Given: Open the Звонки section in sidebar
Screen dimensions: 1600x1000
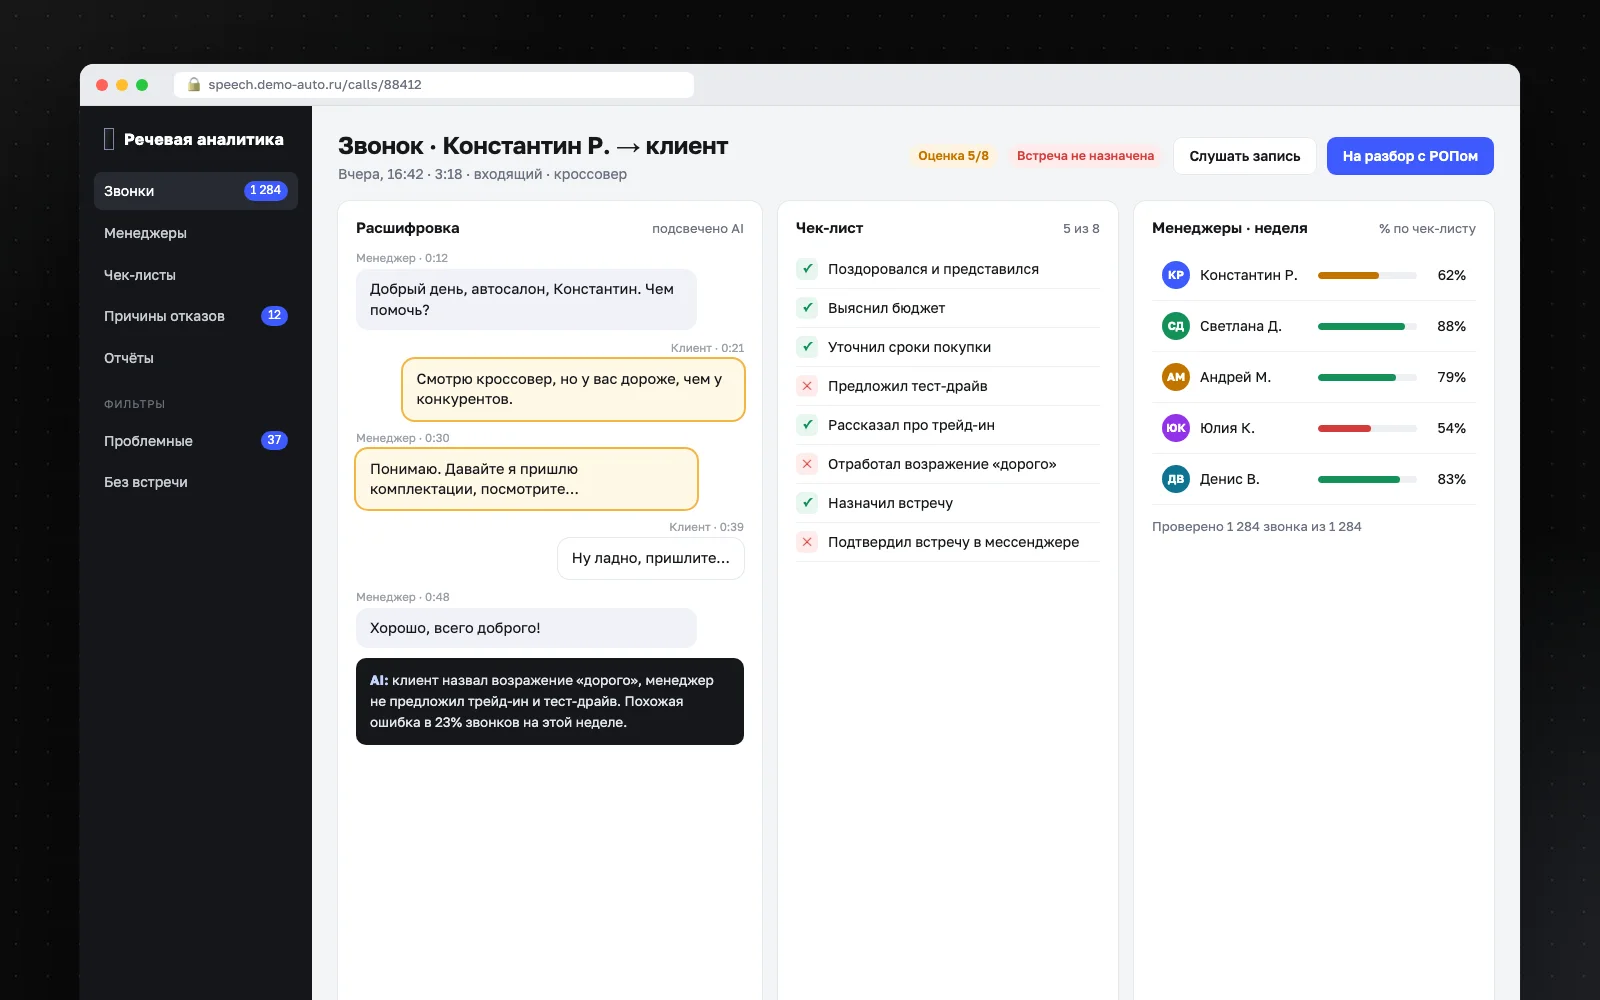Looking at the screenshot, I should point(196,191).
